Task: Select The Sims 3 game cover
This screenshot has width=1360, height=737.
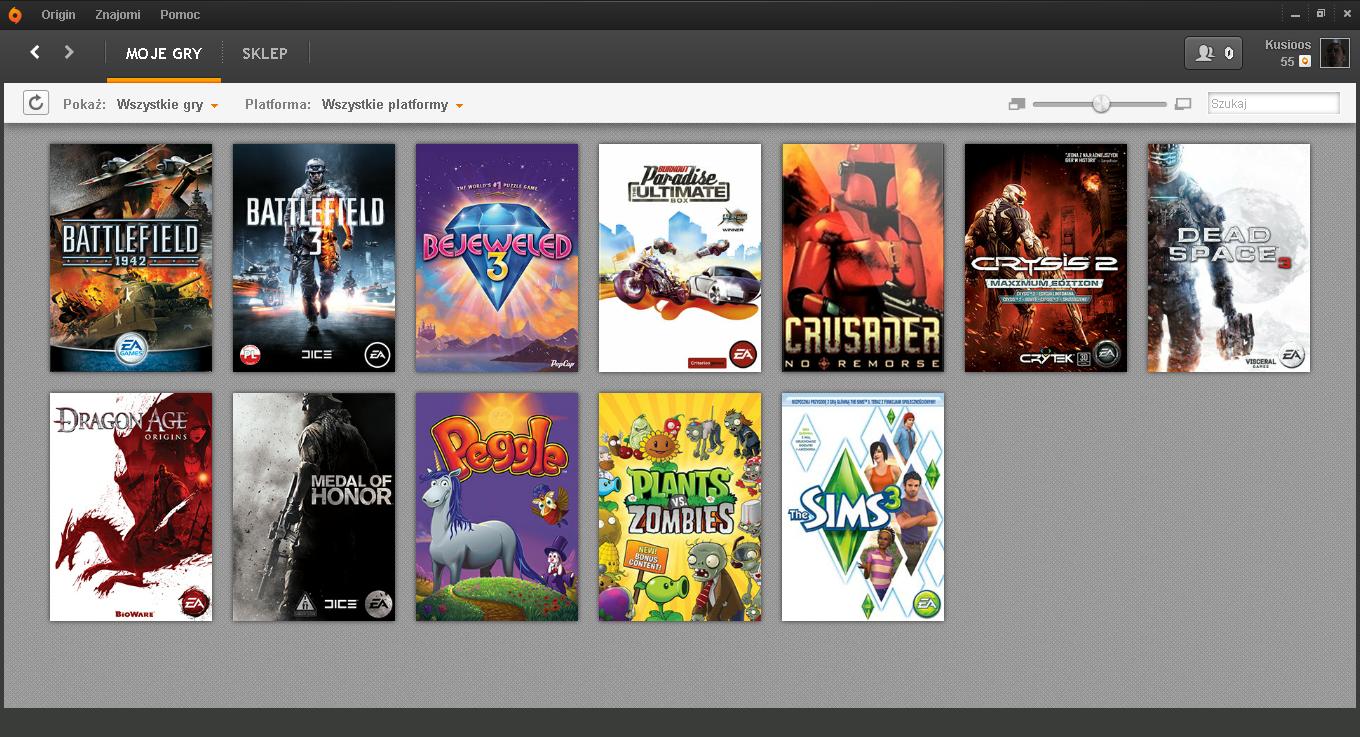Action: [863, 507]
